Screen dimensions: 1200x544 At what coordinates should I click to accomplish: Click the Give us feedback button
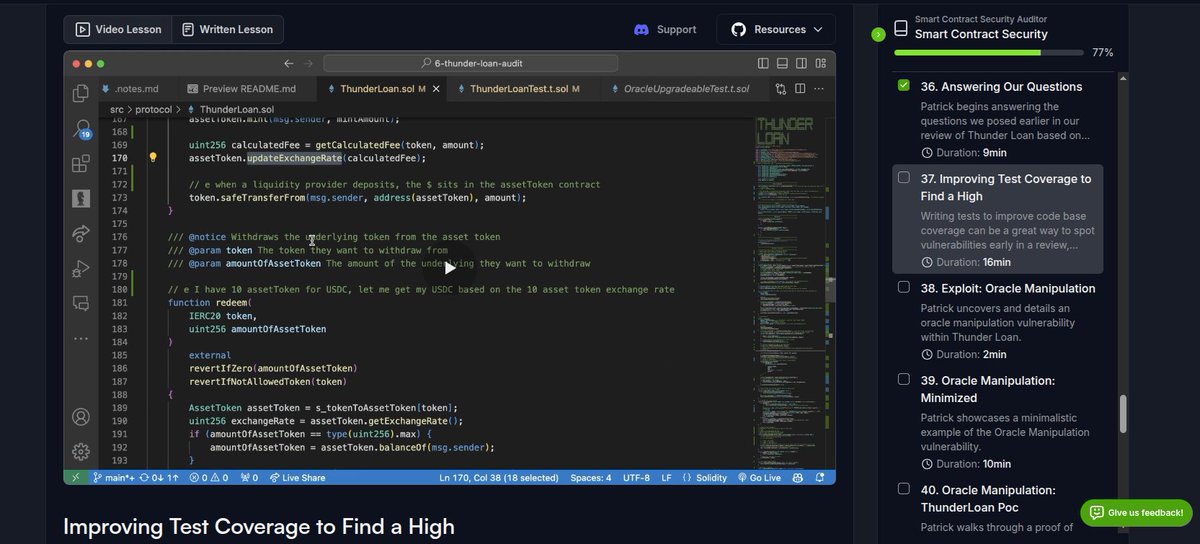pyautogui.click(x=1136, y=513)
